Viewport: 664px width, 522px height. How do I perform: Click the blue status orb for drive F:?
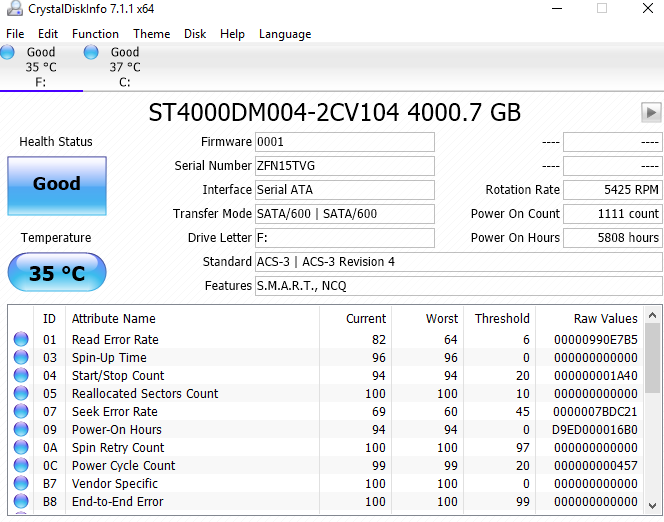pos(8,52)
